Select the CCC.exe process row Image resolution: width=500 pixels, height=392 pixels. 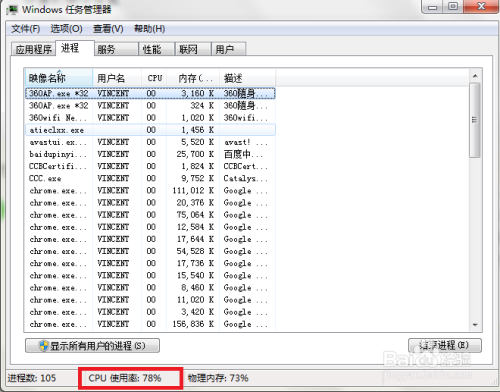point(150,178)
